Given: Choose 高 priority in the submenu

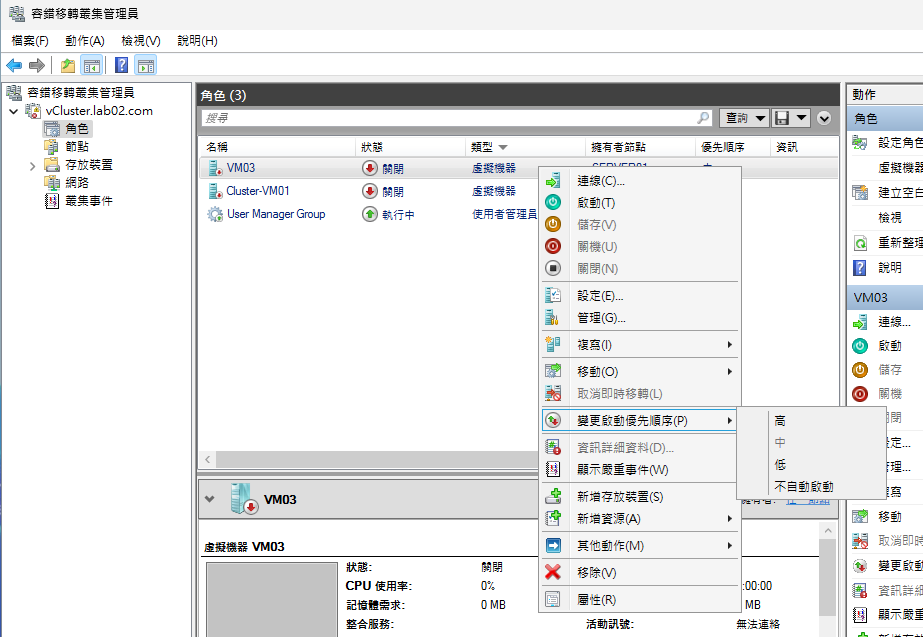Looking at the screenshot, I should click(x=780, y=421).
